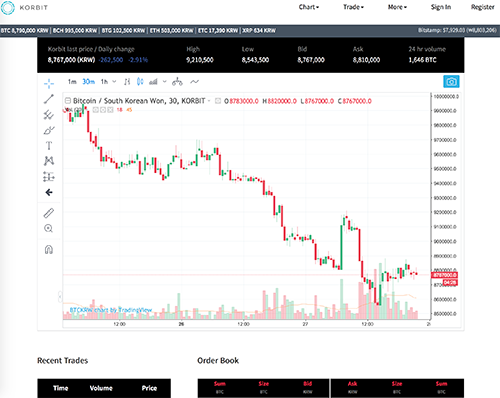Click the Low value 8,543,500

pos(255,60)
